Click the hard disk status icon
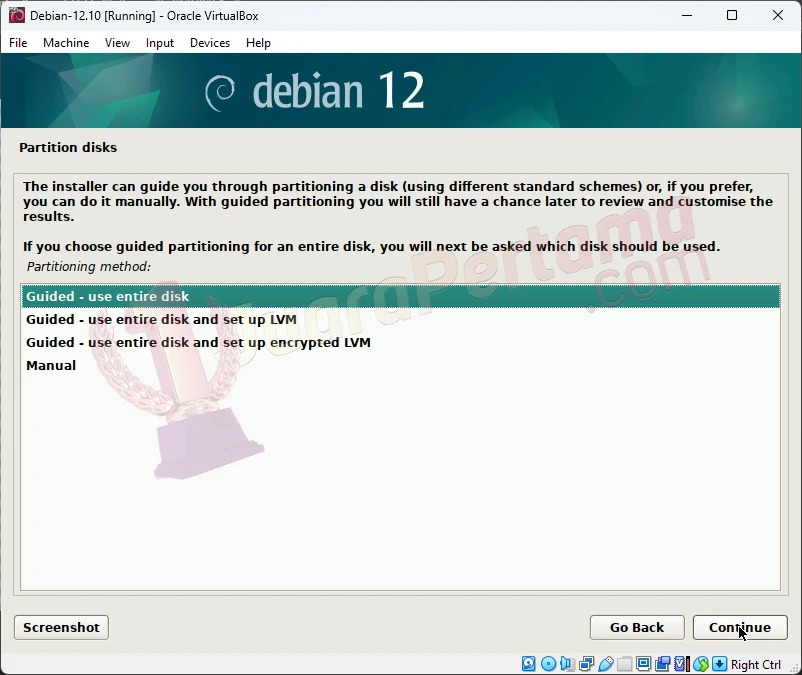 point(527,663)
